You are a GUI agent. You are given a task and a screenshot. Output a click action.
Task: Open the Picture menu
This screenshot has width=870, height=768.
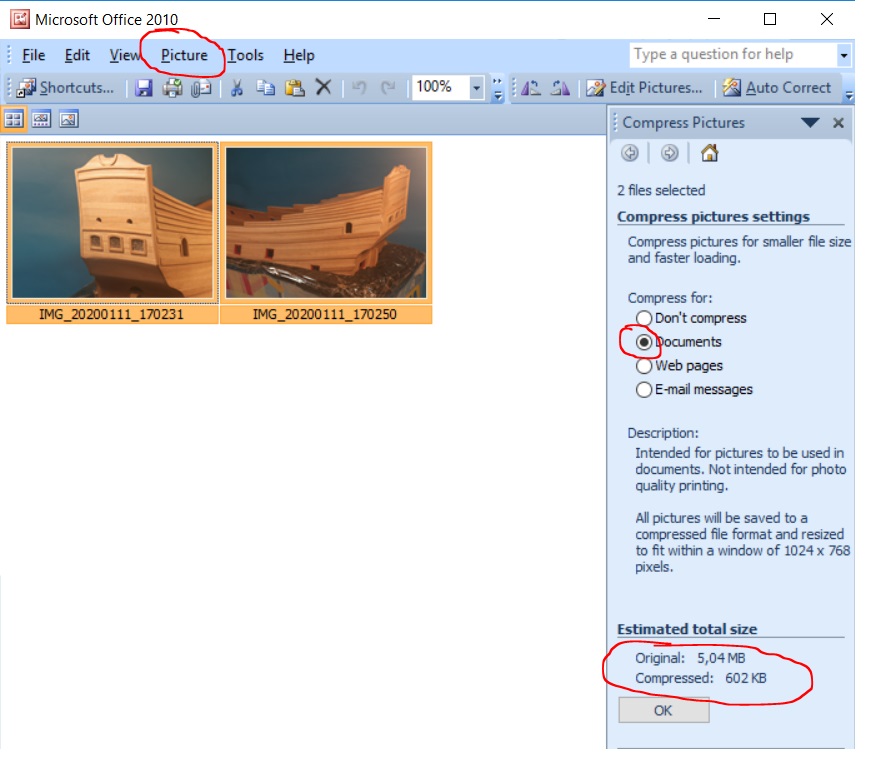click(184, 55)
